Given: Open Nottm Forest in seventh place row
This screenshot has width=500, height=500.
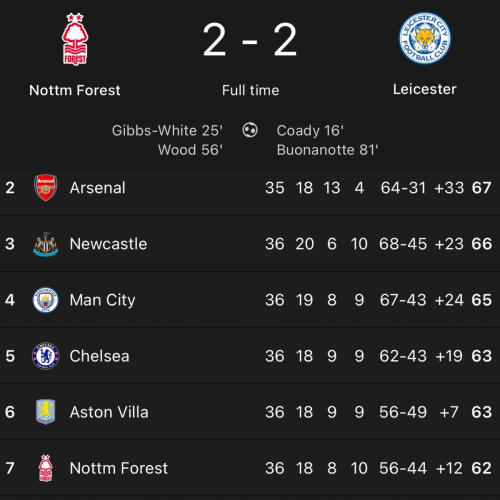Looking at the screenshot, I should 119,468.
